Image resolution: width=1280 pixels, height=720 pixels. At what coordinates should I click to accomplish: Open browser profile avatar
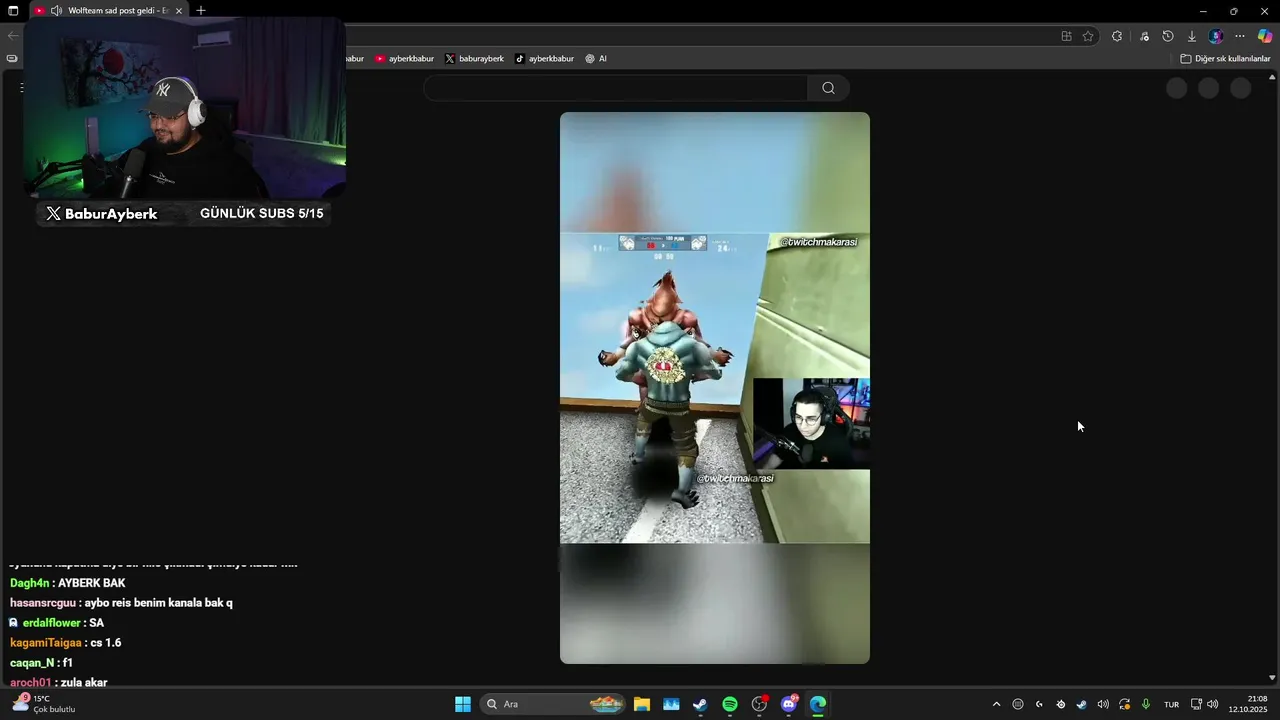1216,36
